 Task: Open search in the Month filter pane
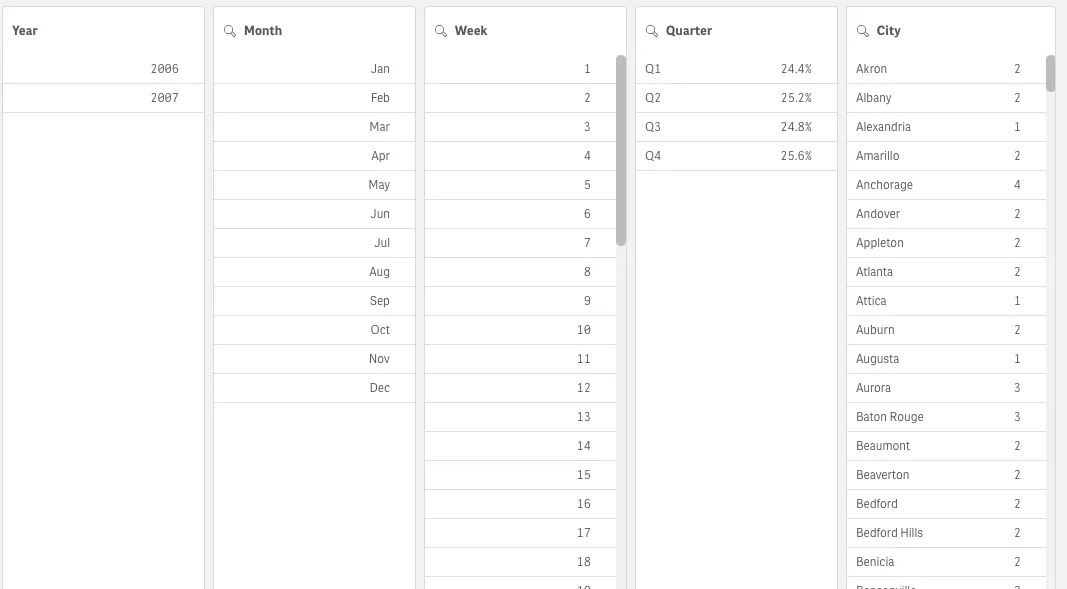(x=229, y=31)
